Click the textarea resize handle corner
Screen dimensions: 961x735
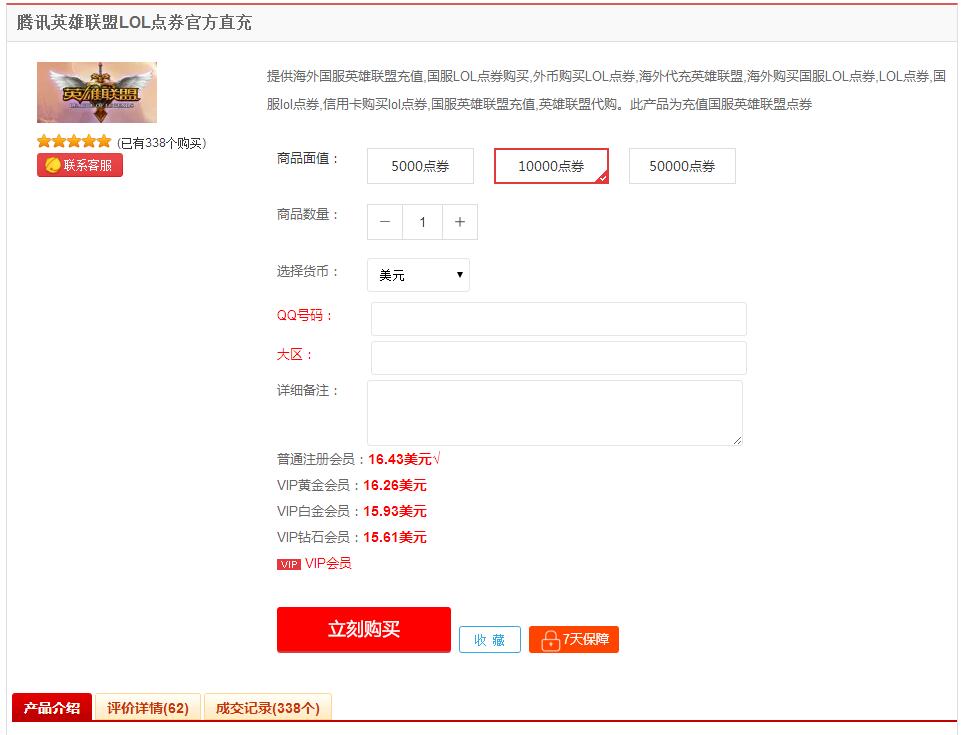coord(737,440)
